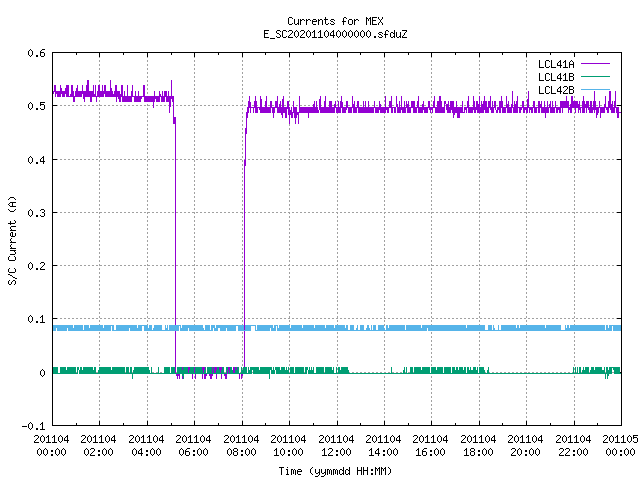Click the 0.3 y-axis tick label
This screenshot has height=480, width=640.
pyautogui.click(x=36, y=213)
